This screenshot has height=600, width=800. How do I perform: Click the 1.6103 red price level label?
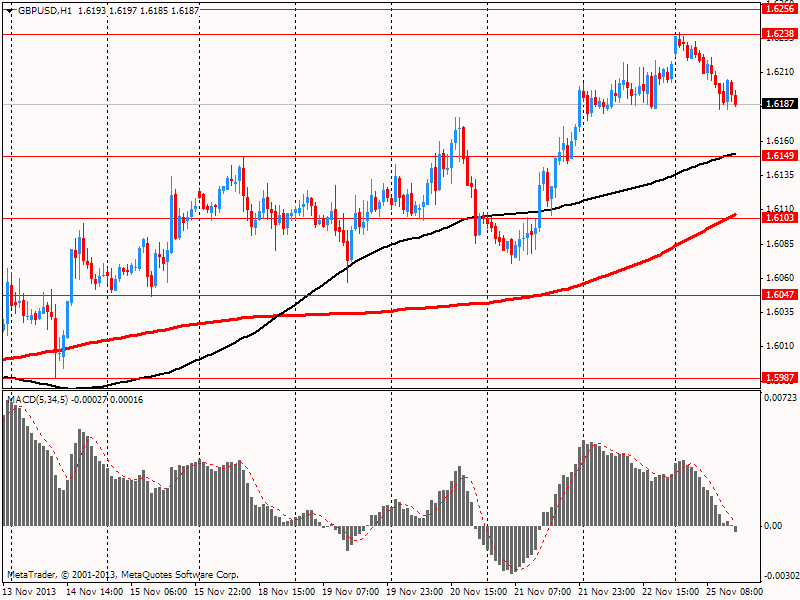tap(780, 218)
